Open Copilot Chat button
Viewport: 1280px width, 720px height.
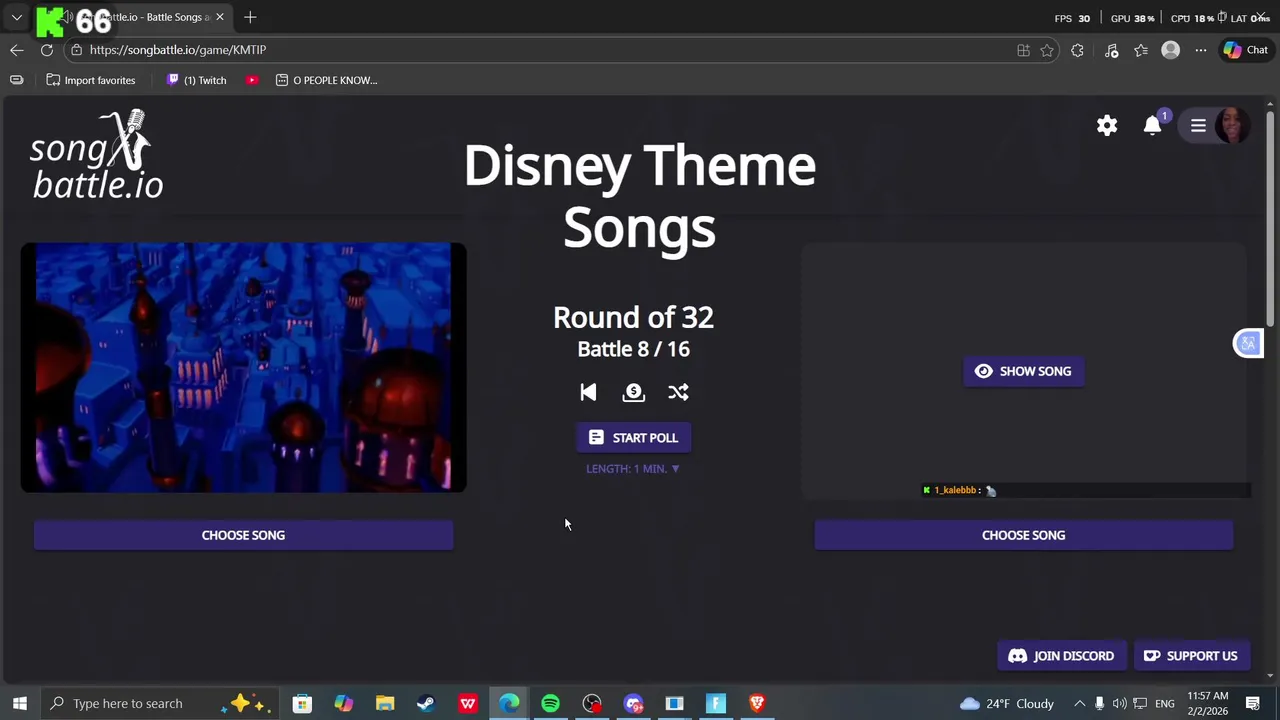(x=1245, y=50)
